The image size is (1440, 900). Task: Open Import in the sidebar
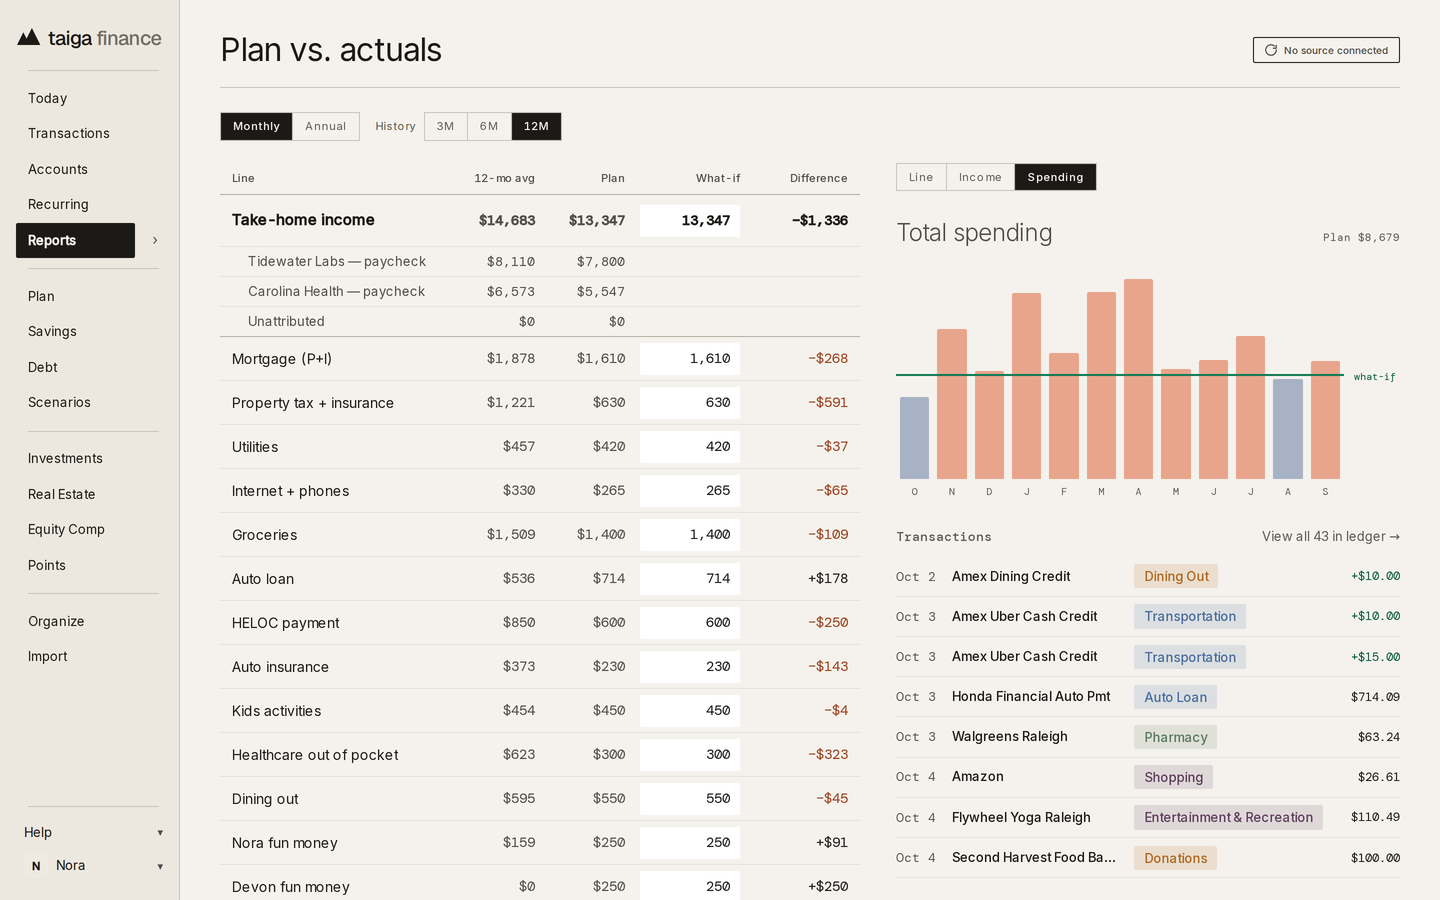point(48,656)
